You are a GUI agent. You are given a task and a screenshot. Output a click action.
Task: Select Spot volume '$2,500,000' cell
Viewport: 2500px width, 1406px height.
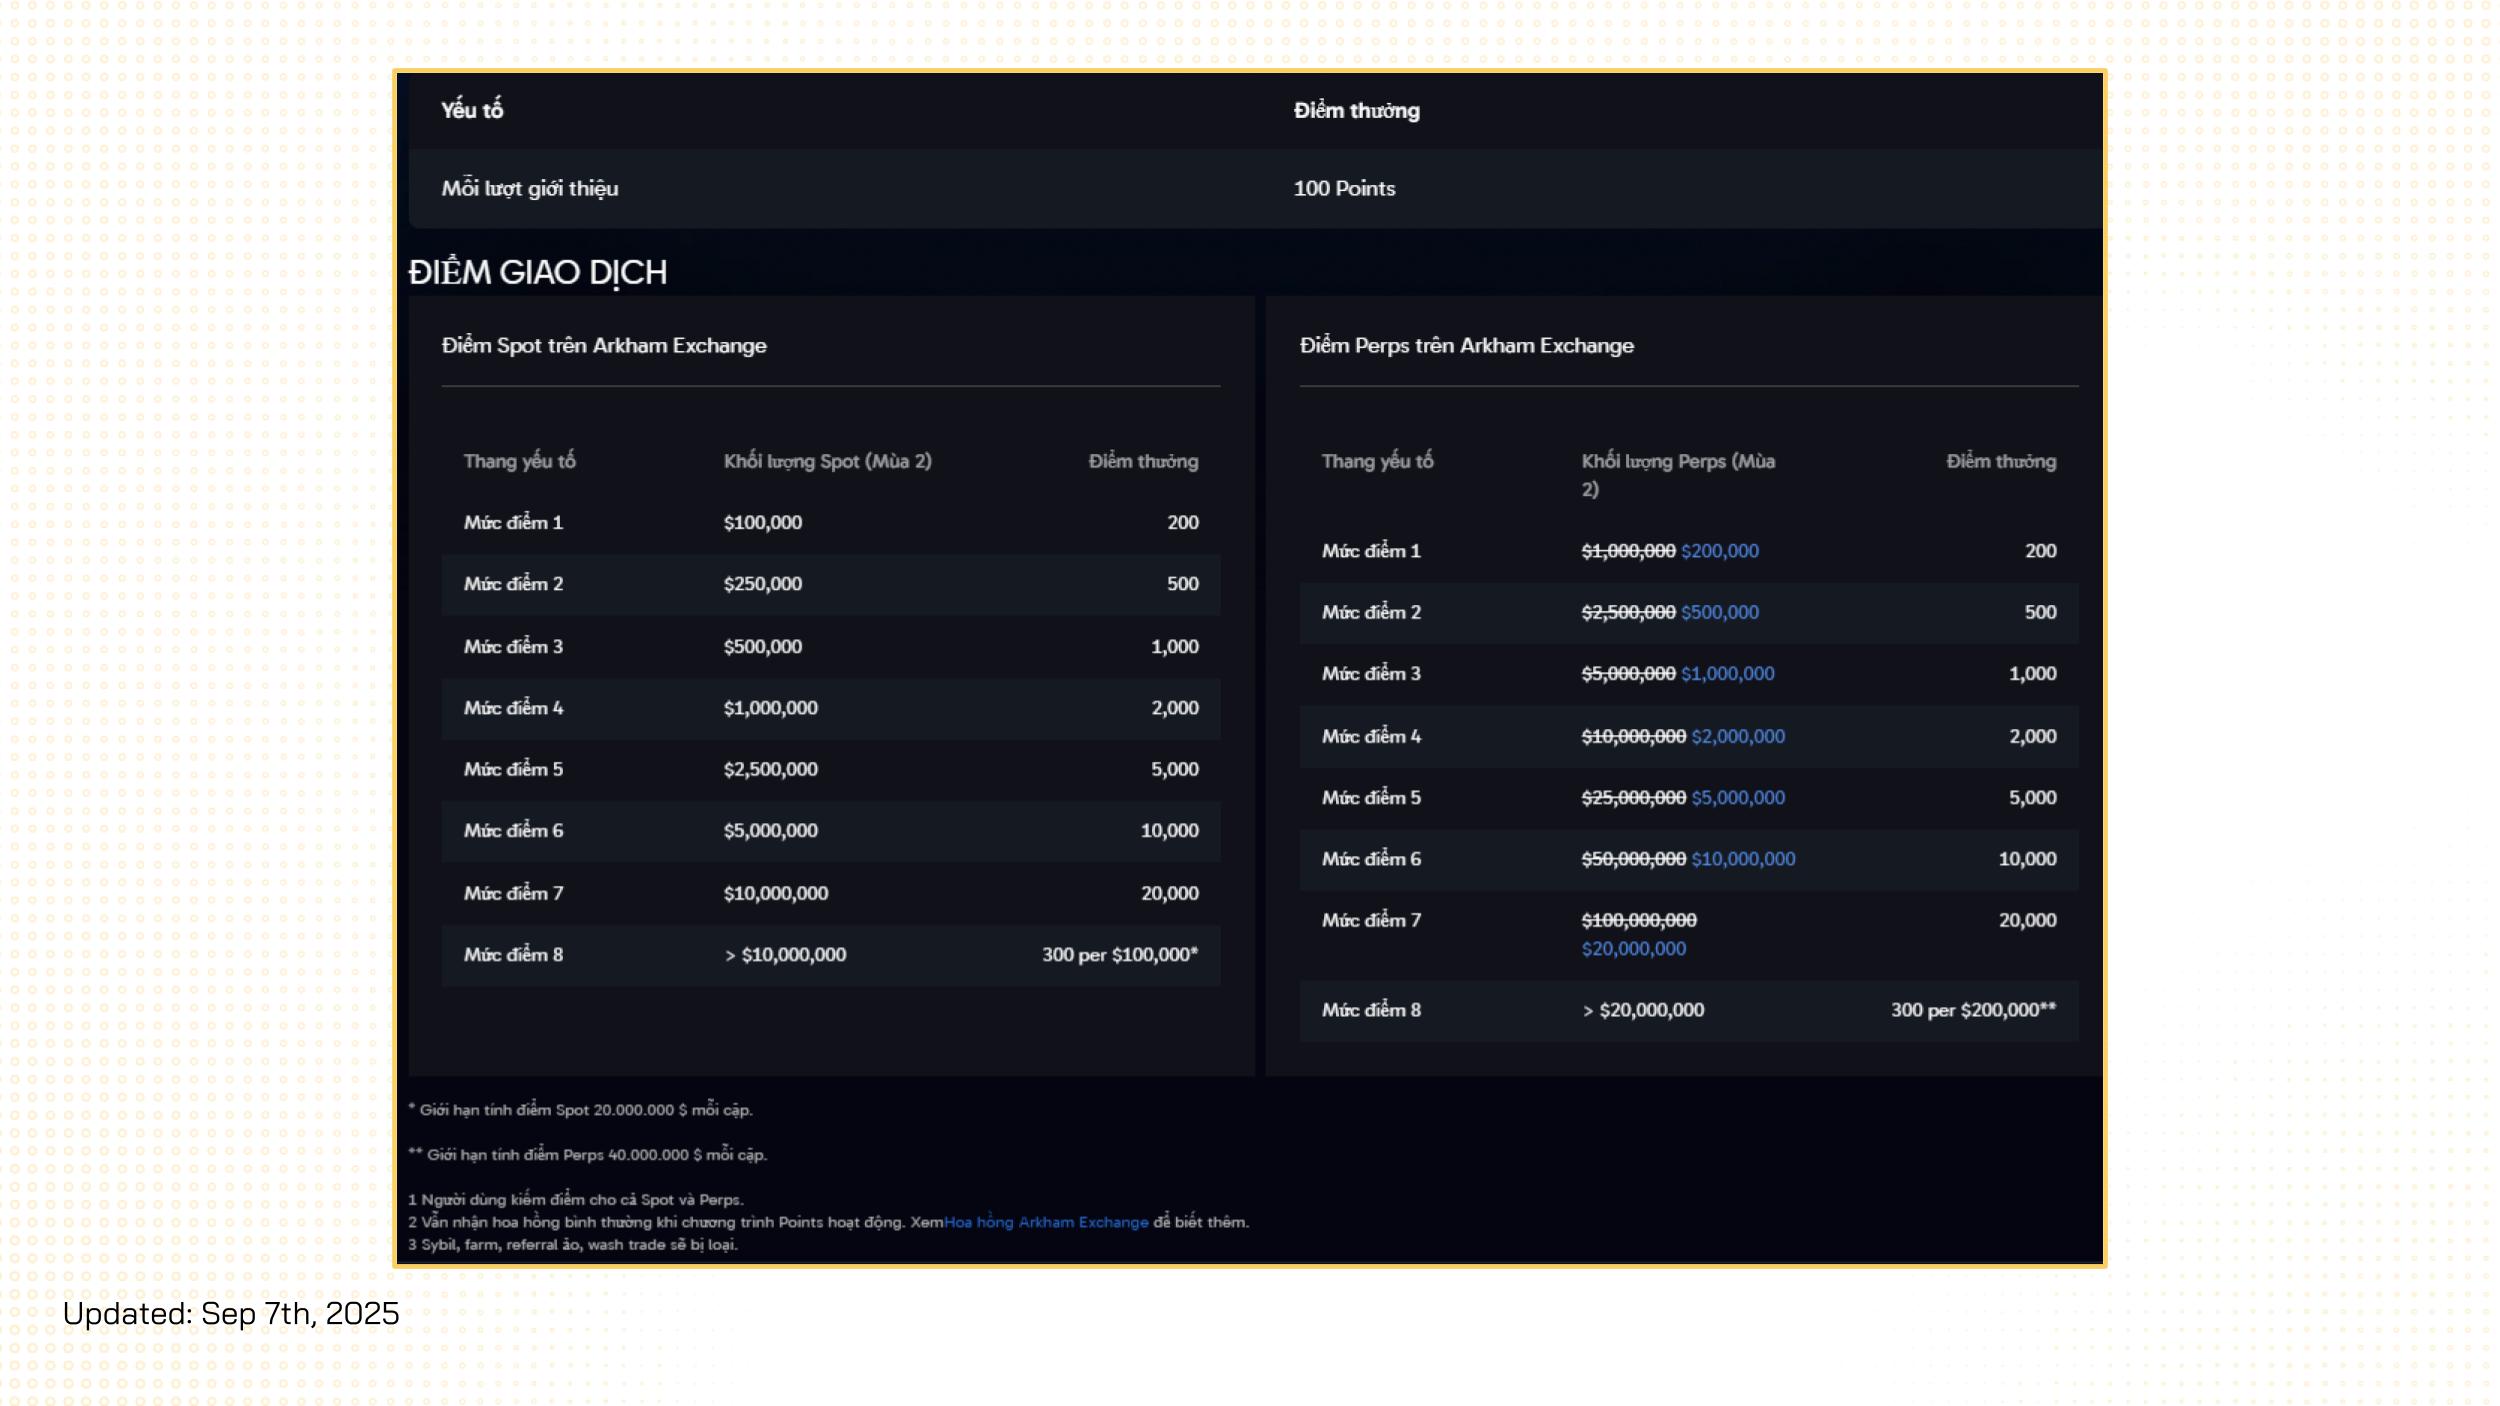[x=770, y=769]
